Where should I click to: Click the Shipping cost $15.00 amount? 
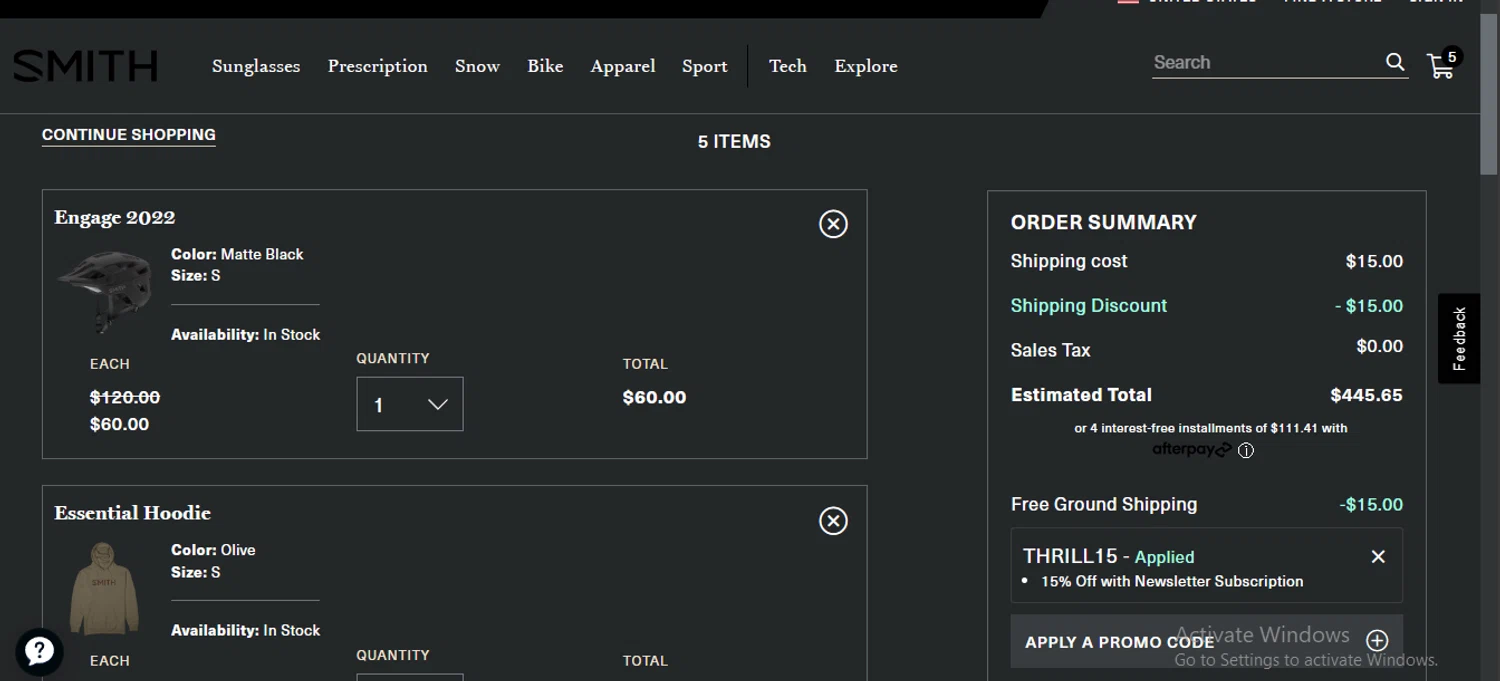click(x=1374, y=262)
